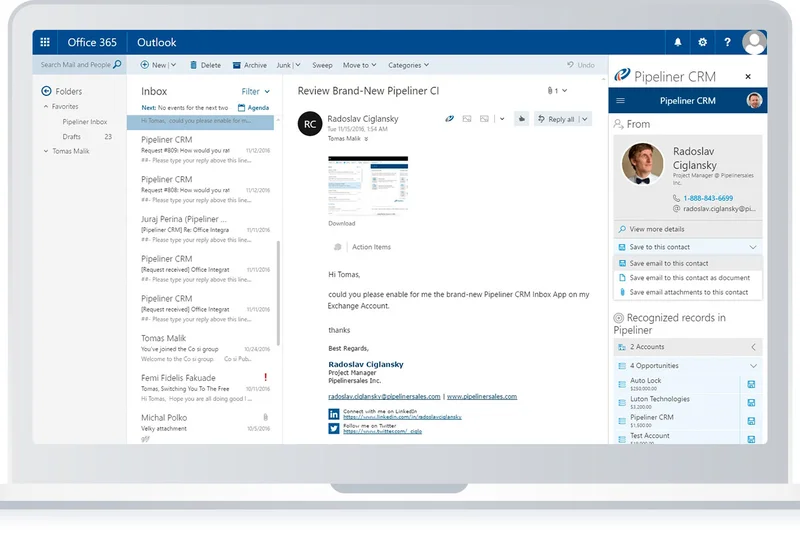
Task: Call phone number 1-888-843-6699
Action: tap(708, 198)
